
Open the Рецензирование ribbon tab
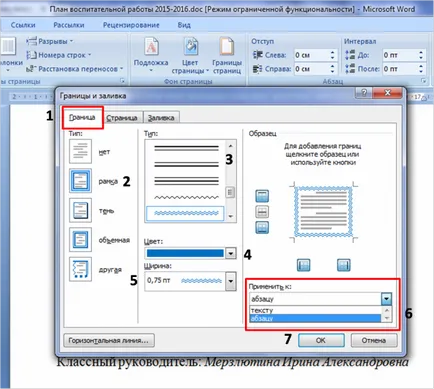tap(131, 25)
